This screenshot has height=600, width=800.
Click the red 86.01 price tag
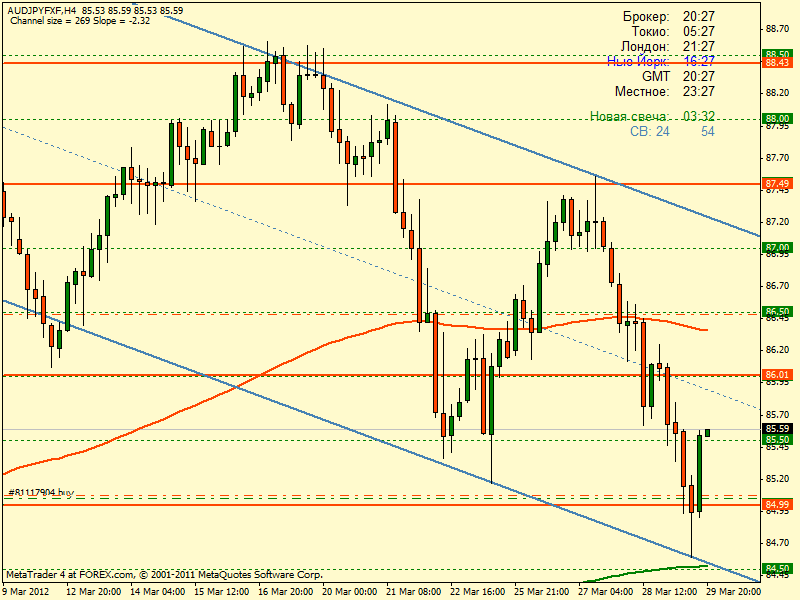pyautogui.click(x=777, y=374)
